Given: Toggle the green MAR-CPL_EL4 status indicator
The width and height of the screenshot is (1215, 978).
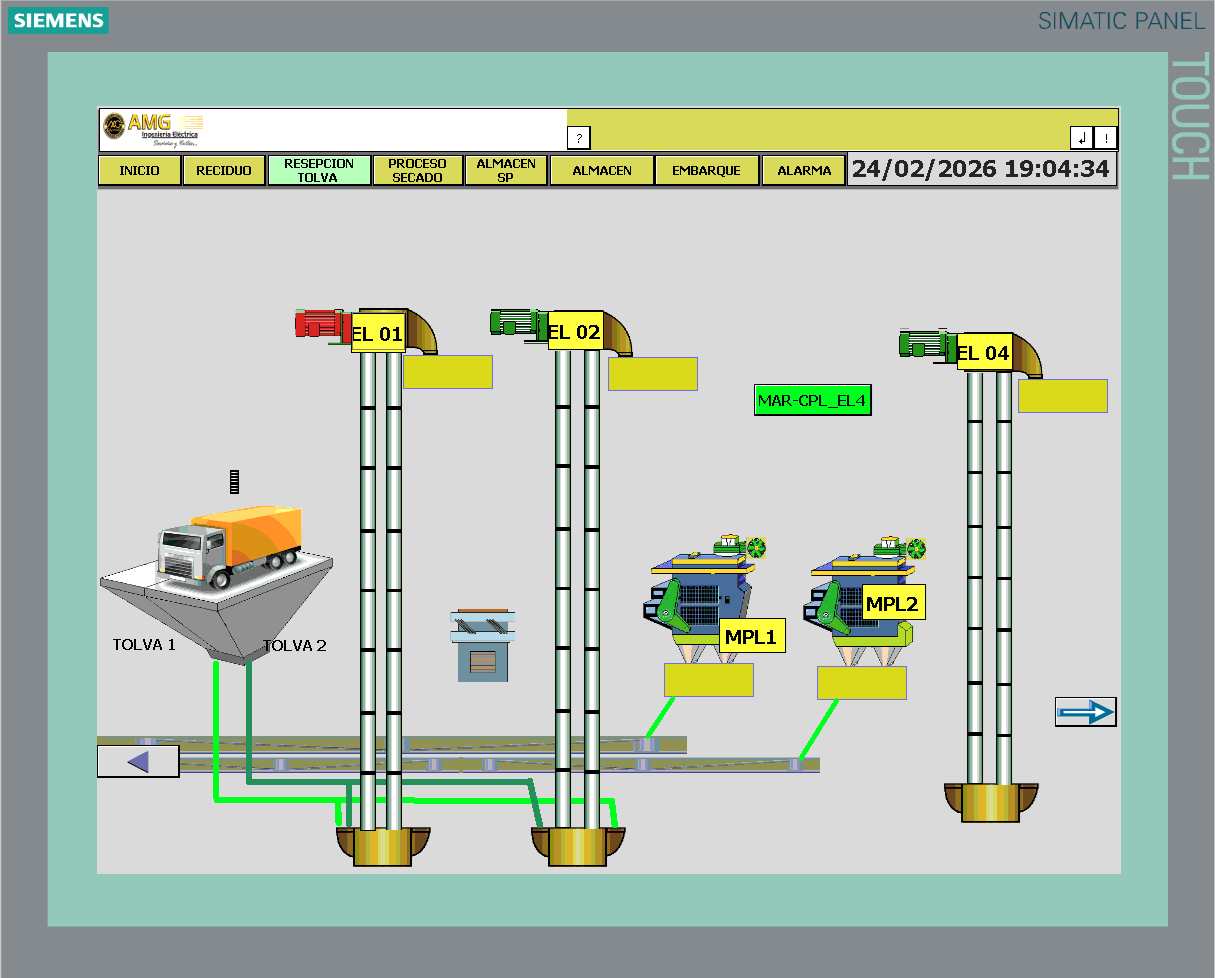Looking at the screenshot, I should tap(812, 400).
